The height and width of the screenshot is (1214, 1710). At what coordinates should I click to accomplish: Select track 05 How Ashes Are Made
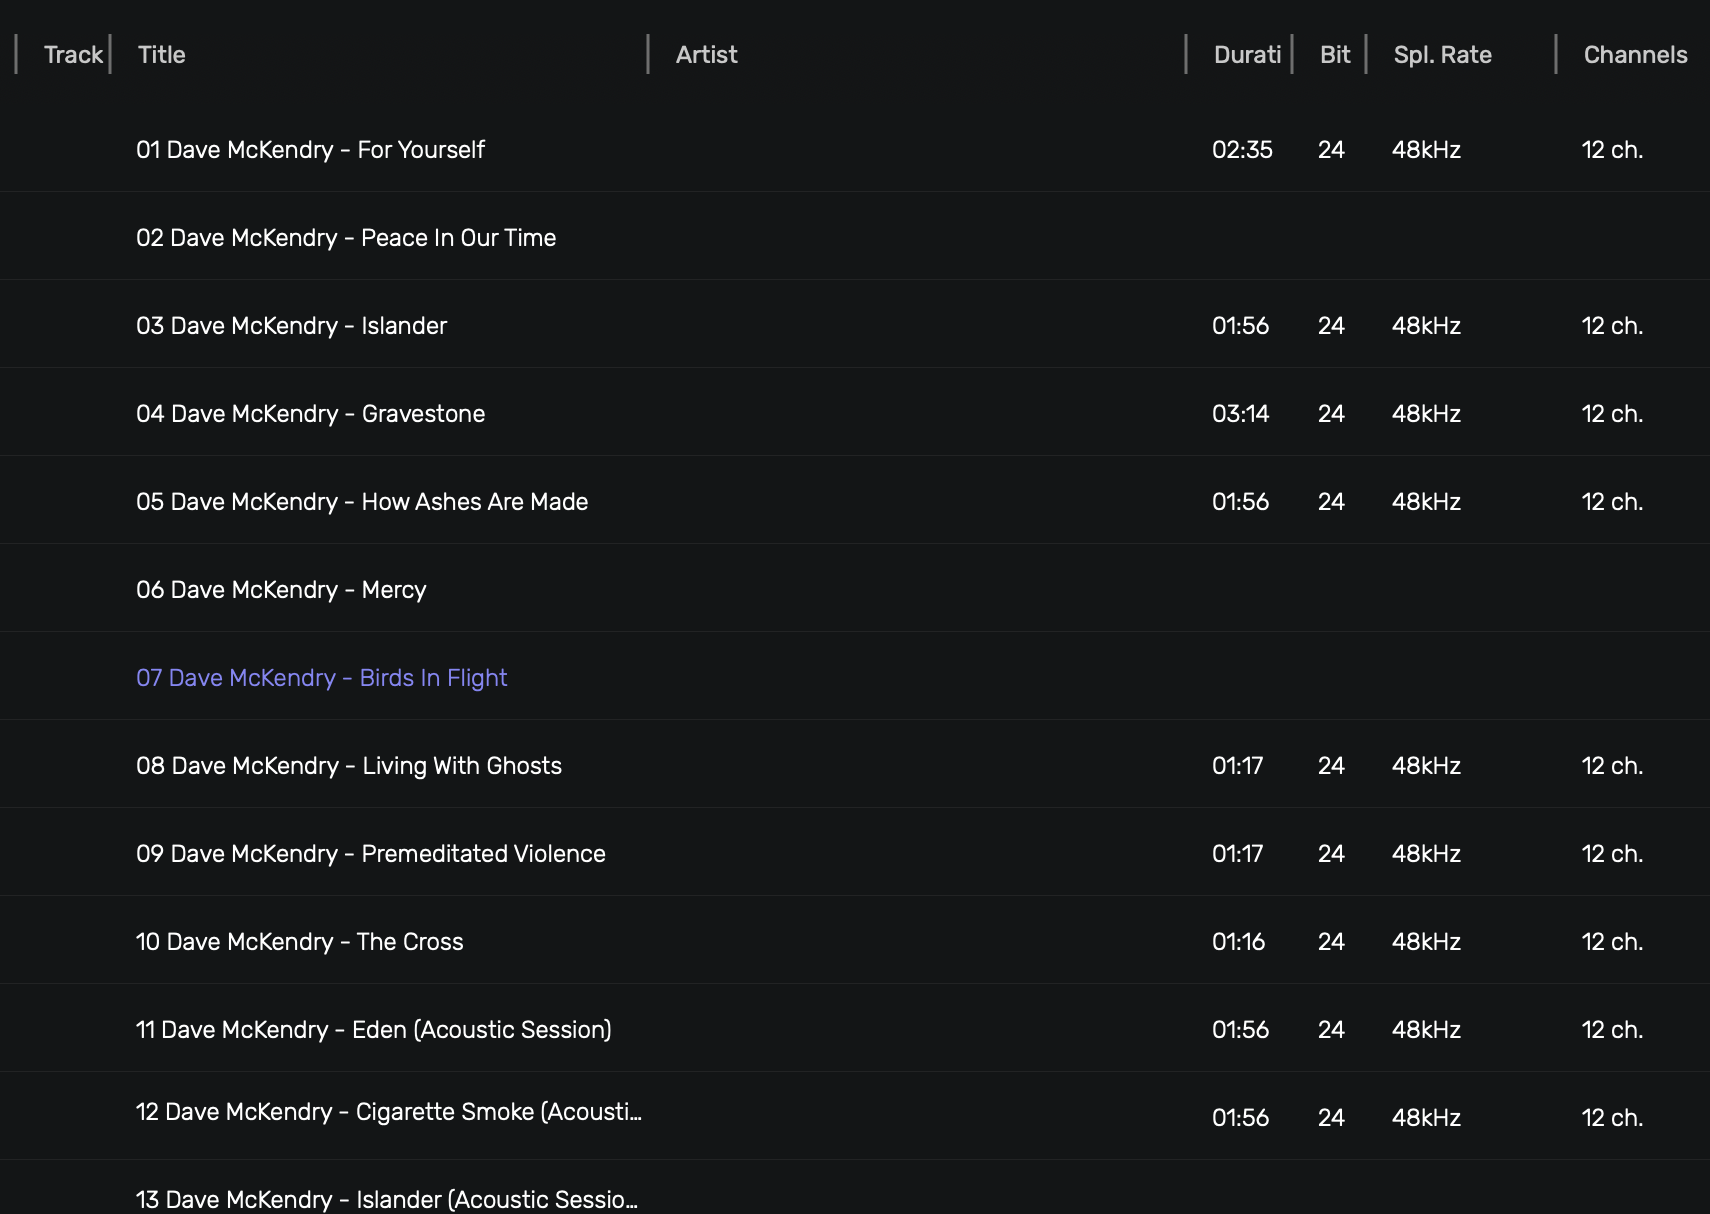855,501
